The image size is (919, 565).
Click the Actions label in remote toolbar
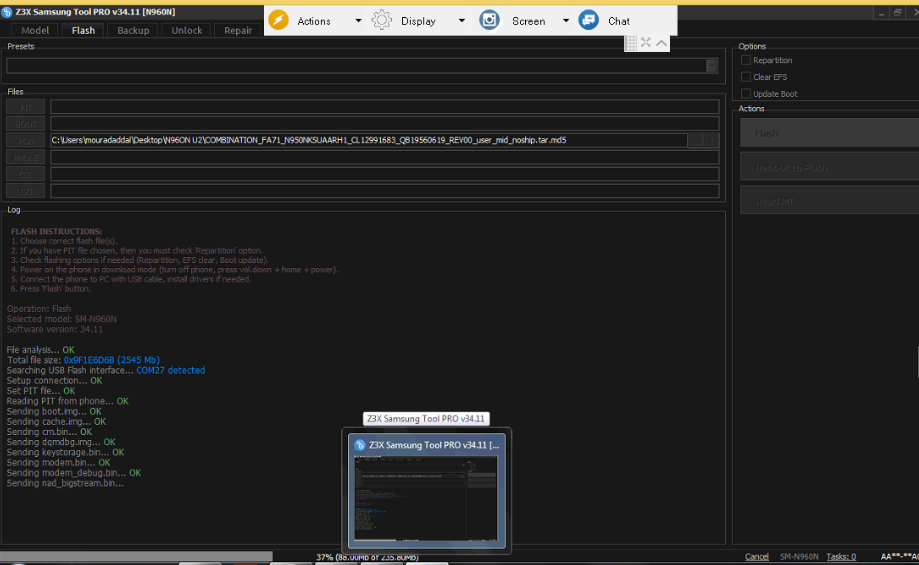(x=314, y=21)
